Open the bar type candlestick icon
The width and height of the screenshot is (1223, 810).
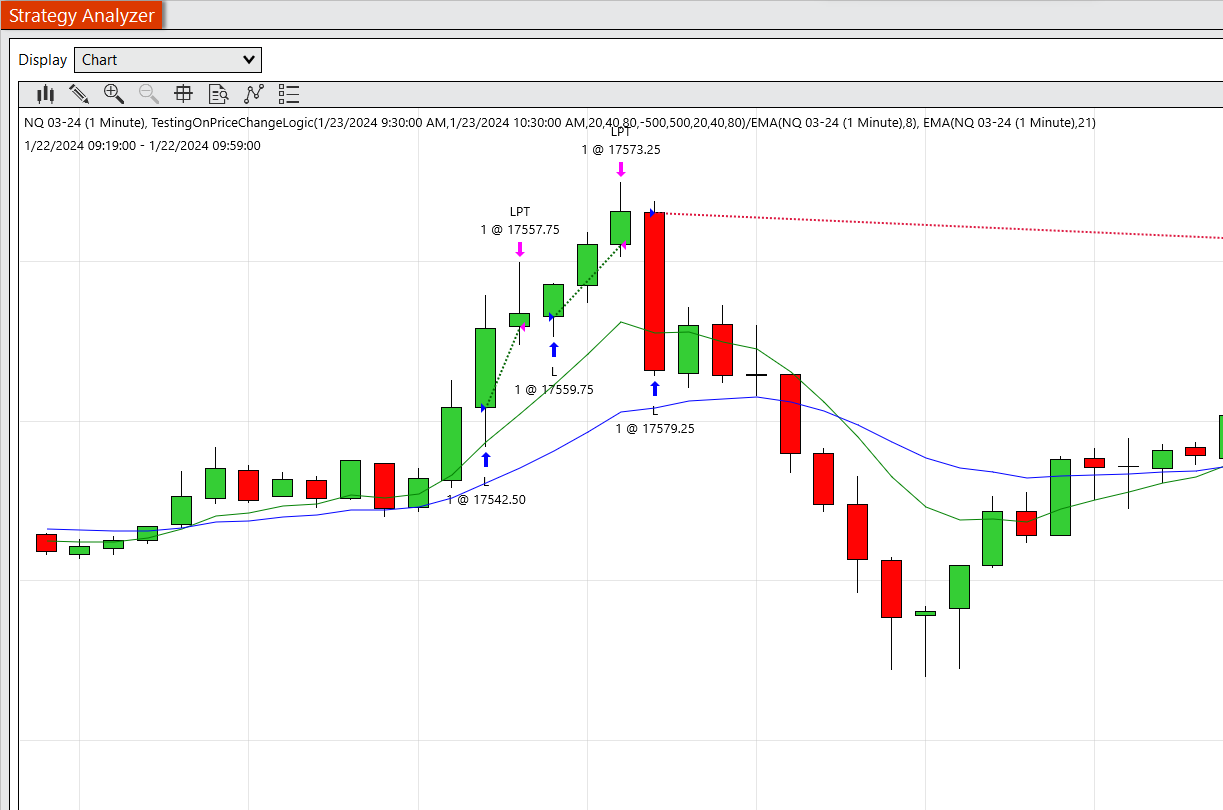click(46, 94)
